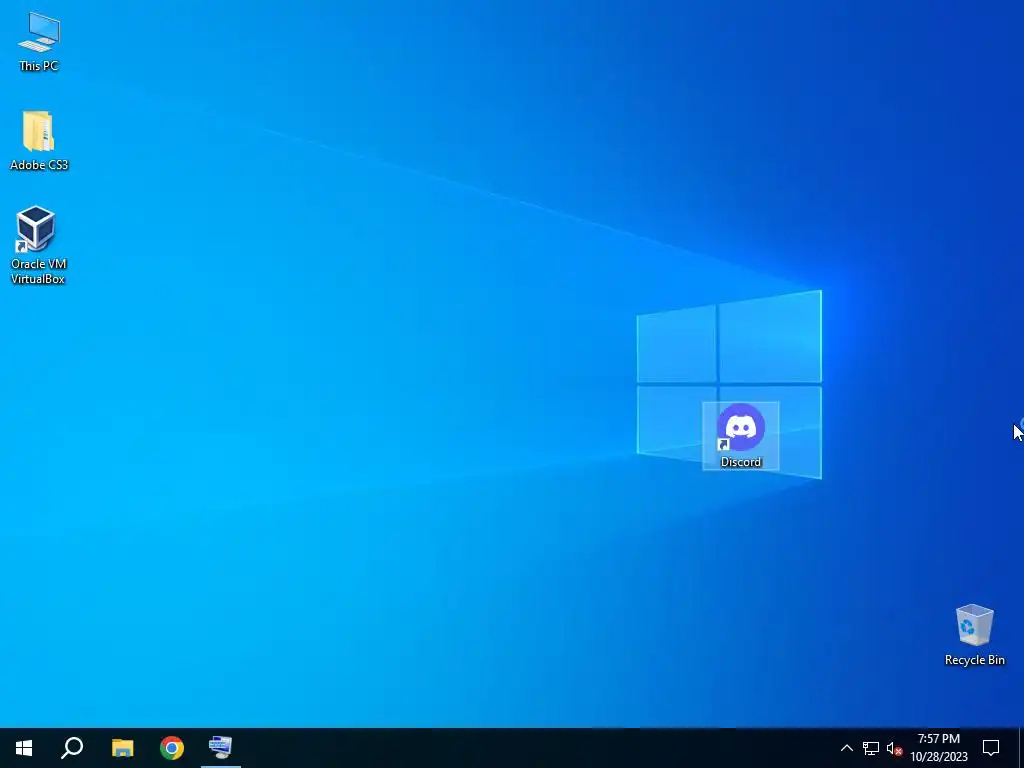Launch Google Chrome from the taskbar
Screen dimensions: 1024x768
tap(172, 748)
